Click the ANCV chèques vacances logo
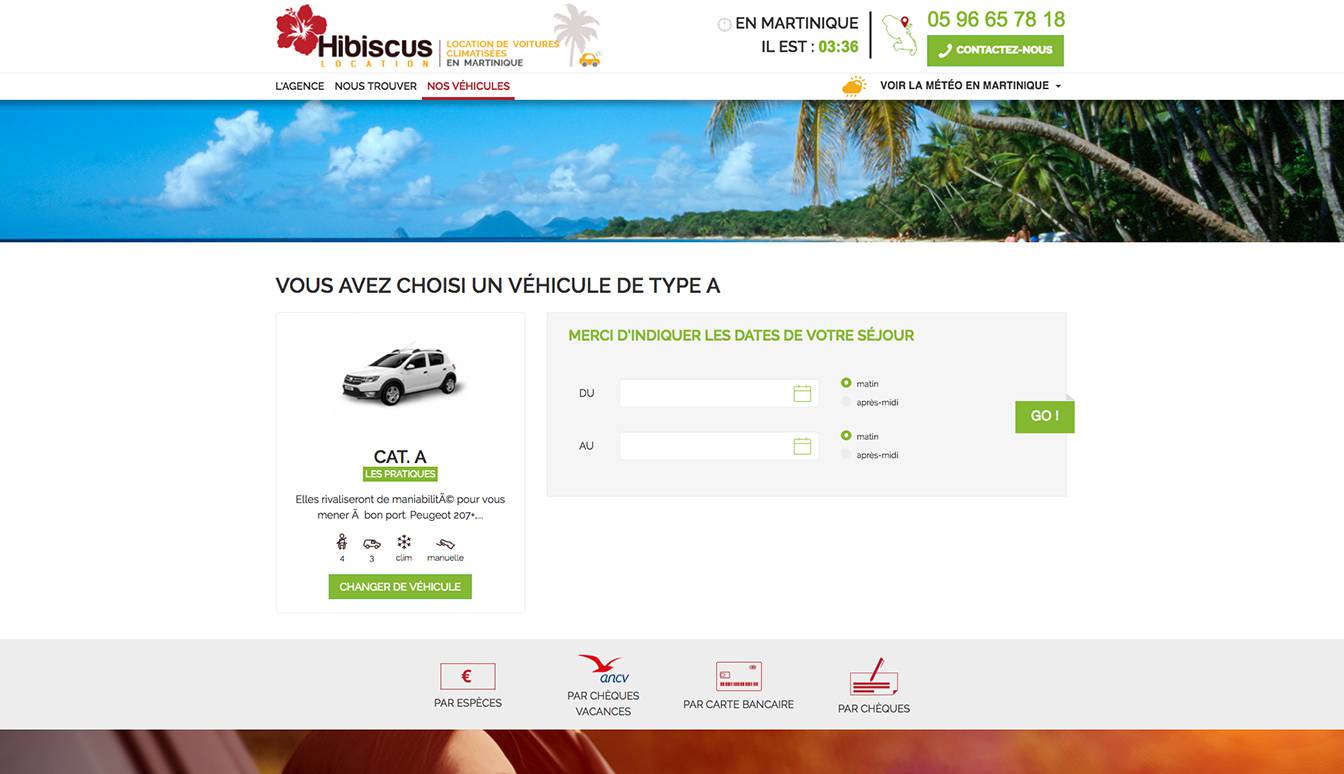 click(x=603, y=669)
